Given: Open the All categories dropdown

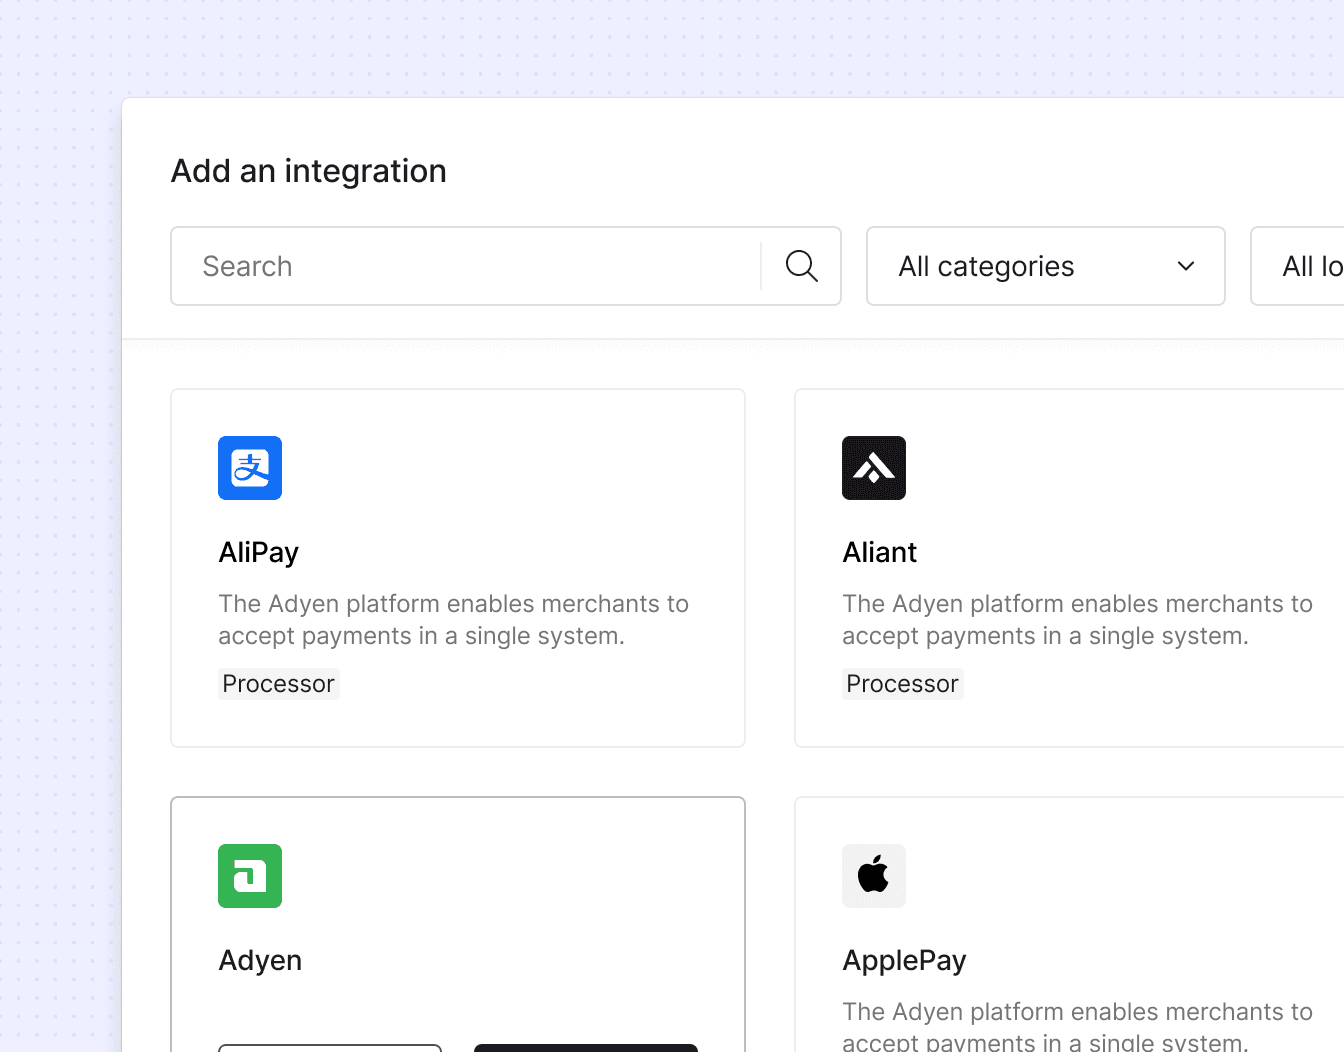Looking at the screenshot, I should 1046,266.
